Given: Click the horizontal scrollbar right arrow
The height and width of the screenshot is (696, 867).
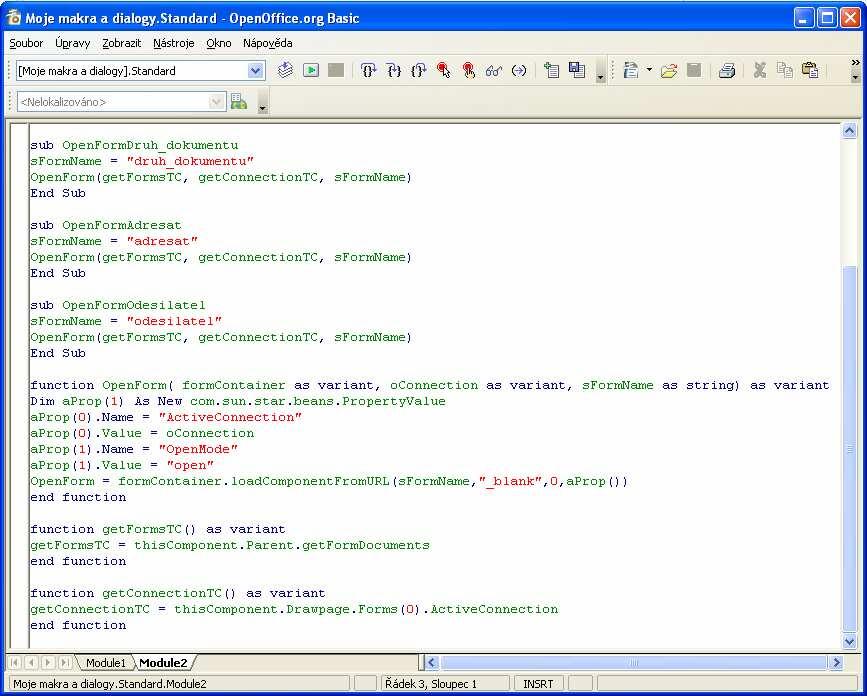Looking at the screenshot, I should coord(835,662).
